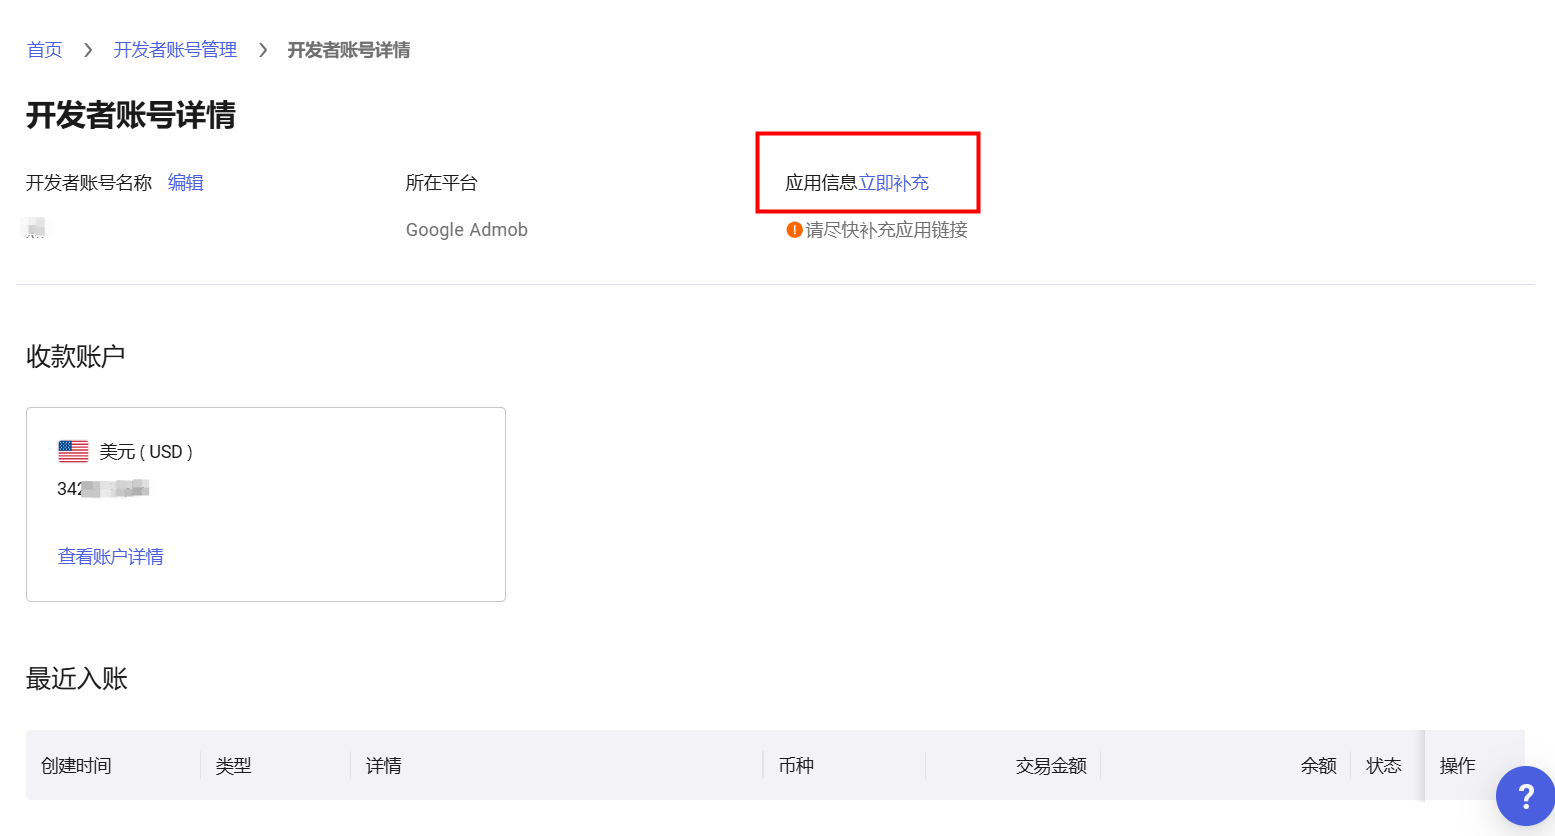This screenshot has width=1555, height=836.
Task: Open 查看账户详情 in USD account card
Action: click(110, 557)
